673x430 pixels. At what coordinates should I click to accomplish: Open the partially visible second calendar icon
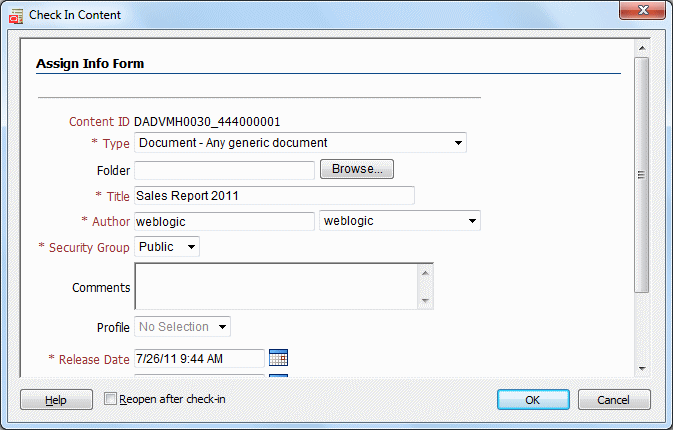point(278,376)
